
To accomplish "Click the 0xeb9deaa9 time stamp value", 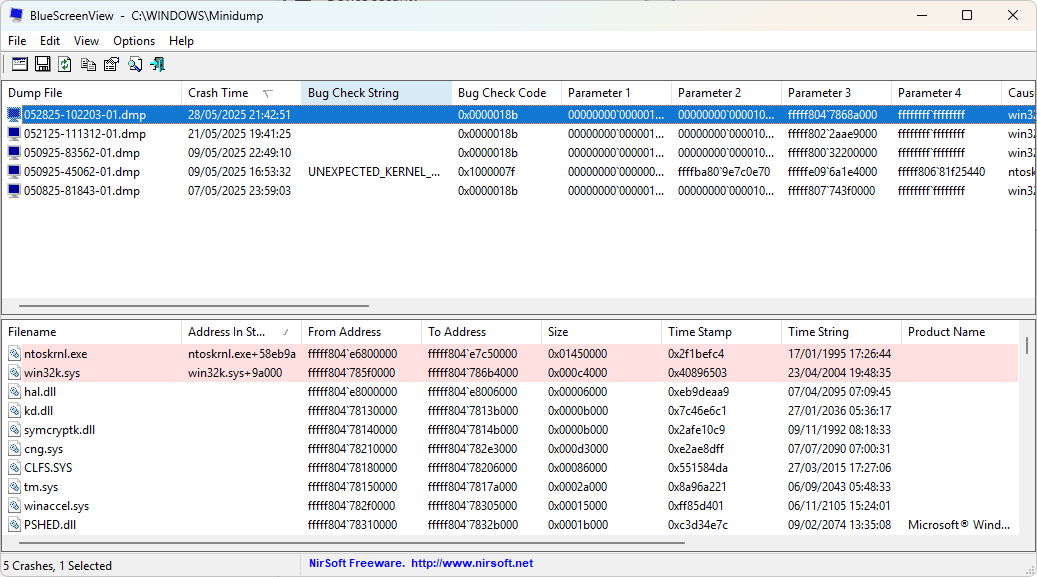I will coord(698,392).
